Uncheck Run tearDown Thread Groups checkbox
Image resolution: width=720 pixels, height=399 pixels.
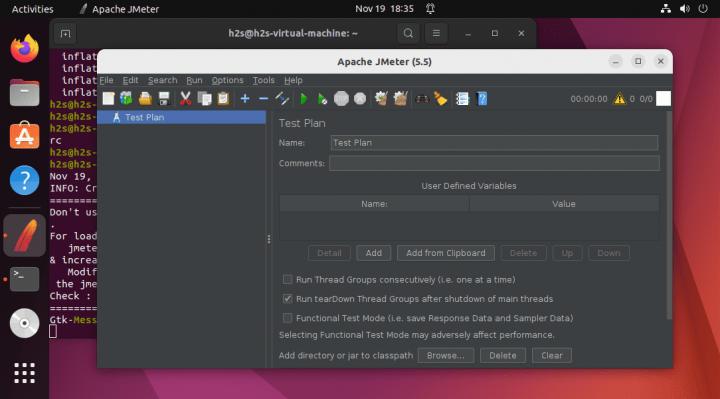point(287,299)
